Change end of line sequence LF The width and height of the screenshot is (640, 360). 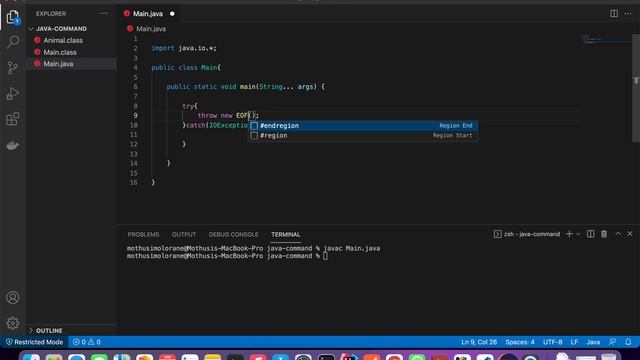pyautogui.click(x=574, y=342)
